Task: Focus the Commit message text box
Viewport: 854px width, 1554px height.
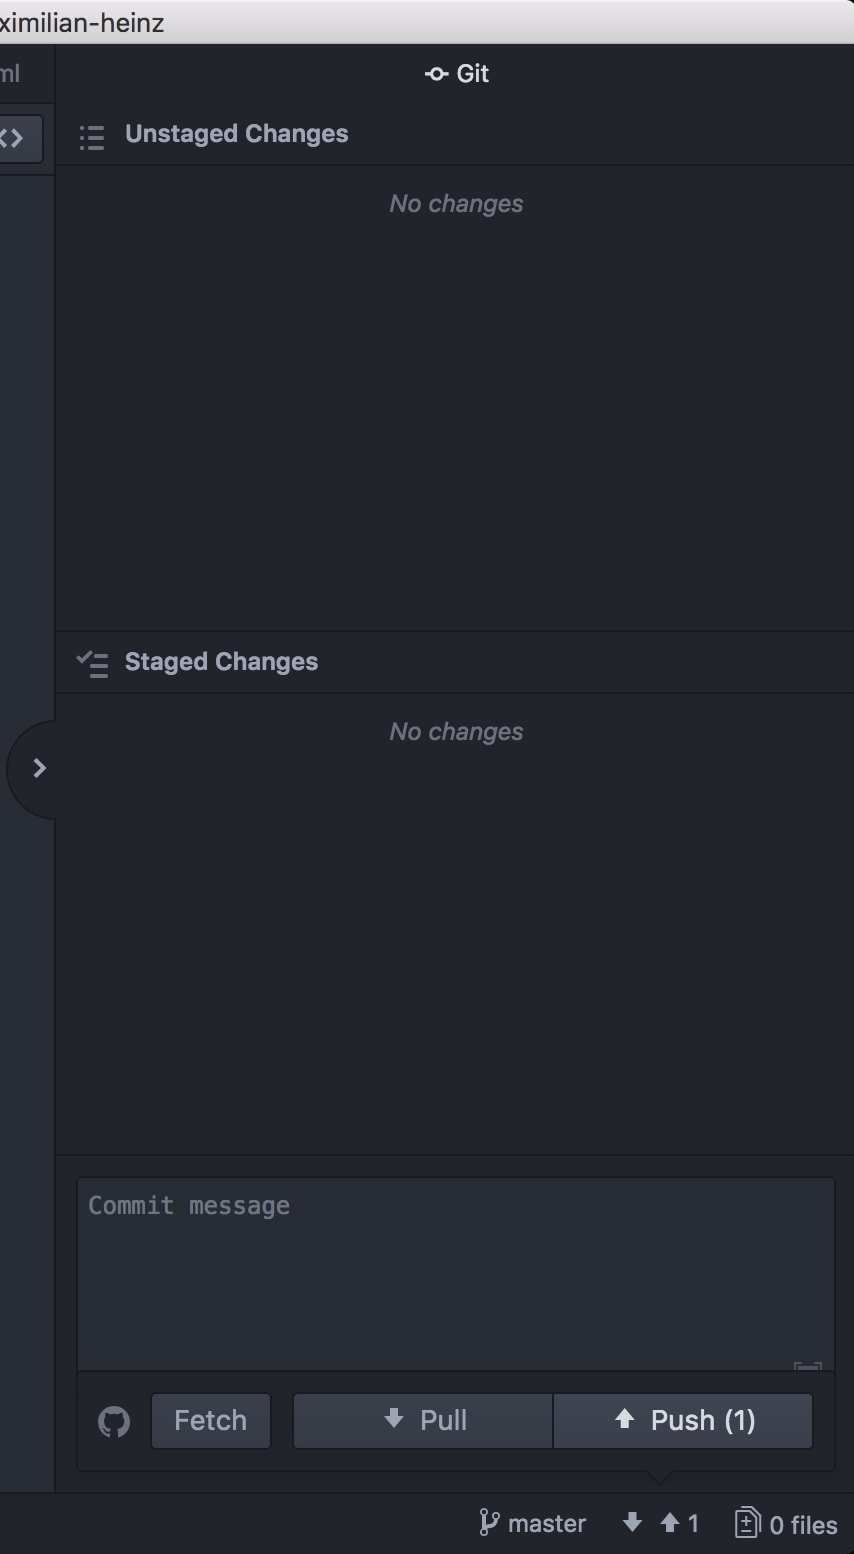Action: (x=455, y=1270)
